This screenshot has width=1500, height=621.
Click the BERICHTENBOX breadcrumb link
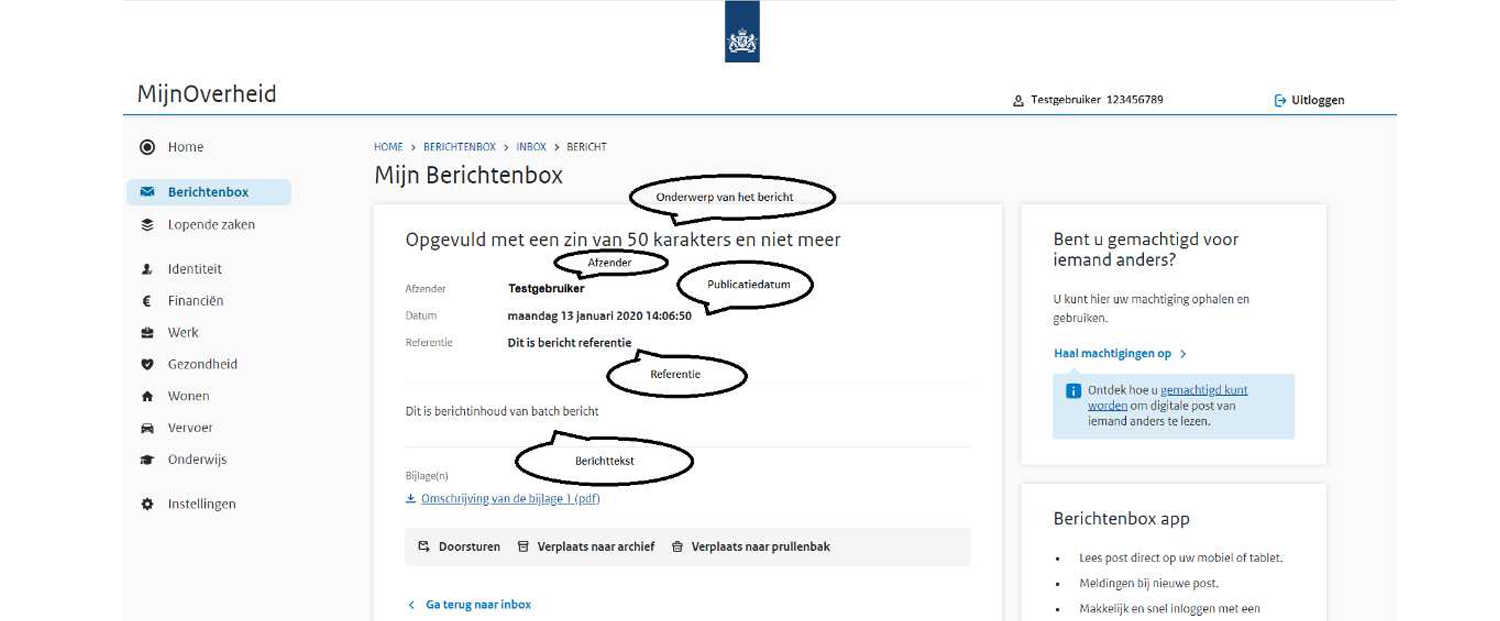[x=459, y=147]
